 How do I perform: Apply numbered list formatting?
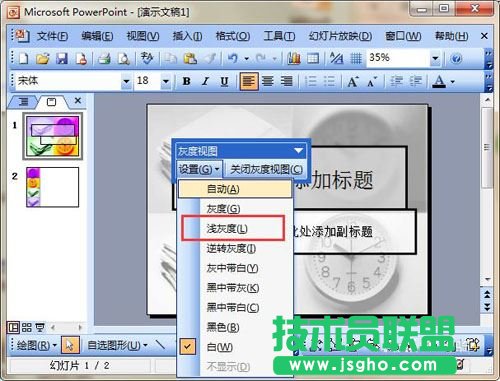tap(310, 81)
